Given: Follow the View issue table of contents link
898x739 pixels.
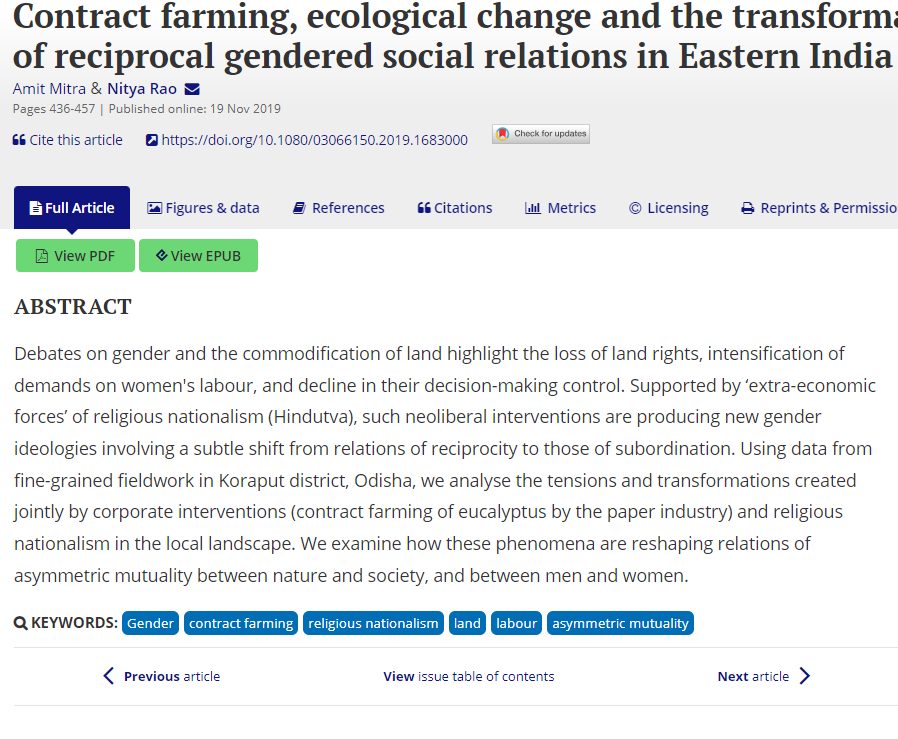Looking at the screenshot, I should coord(468,676).
